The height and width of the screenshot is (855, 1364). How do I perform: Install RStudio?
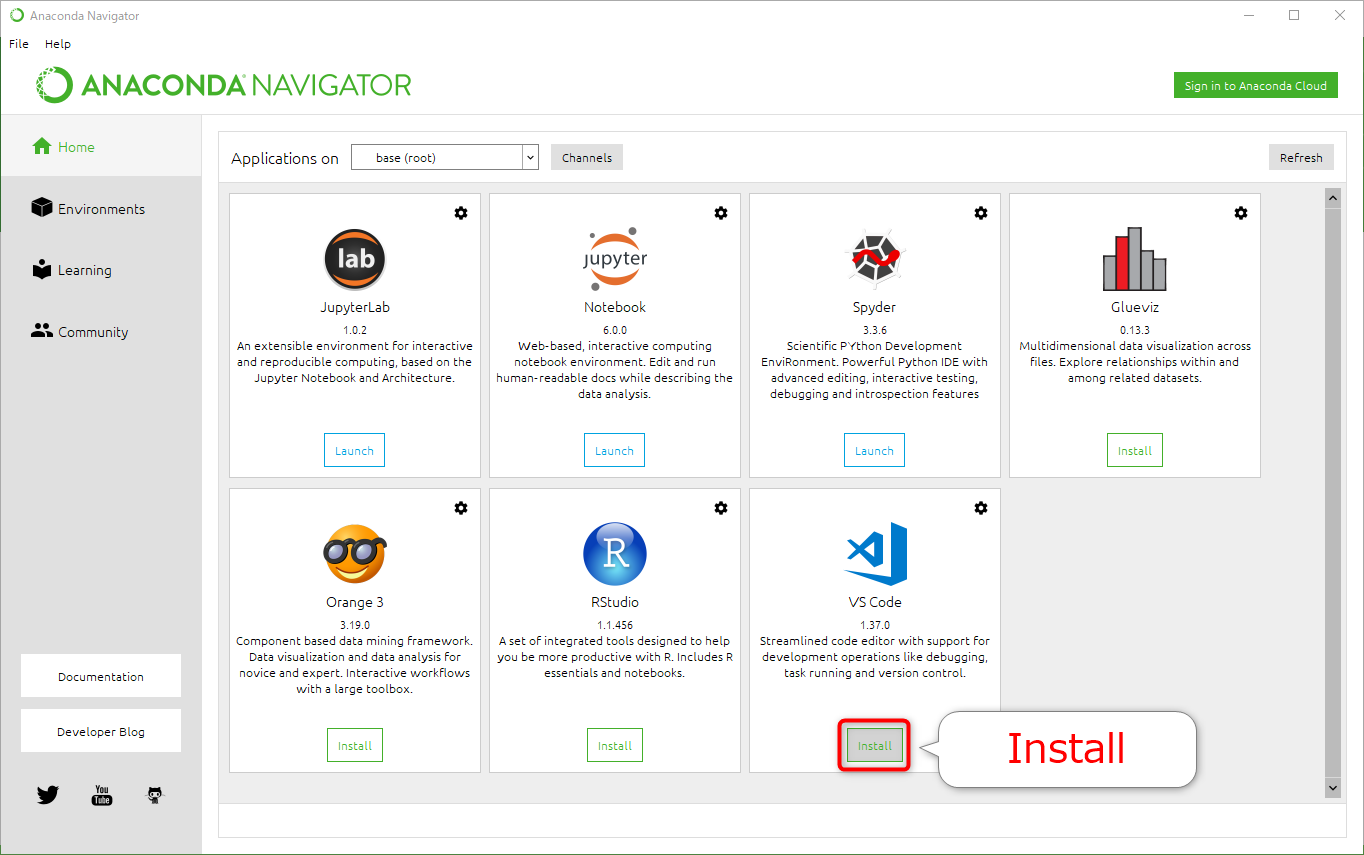coord(615,745)
